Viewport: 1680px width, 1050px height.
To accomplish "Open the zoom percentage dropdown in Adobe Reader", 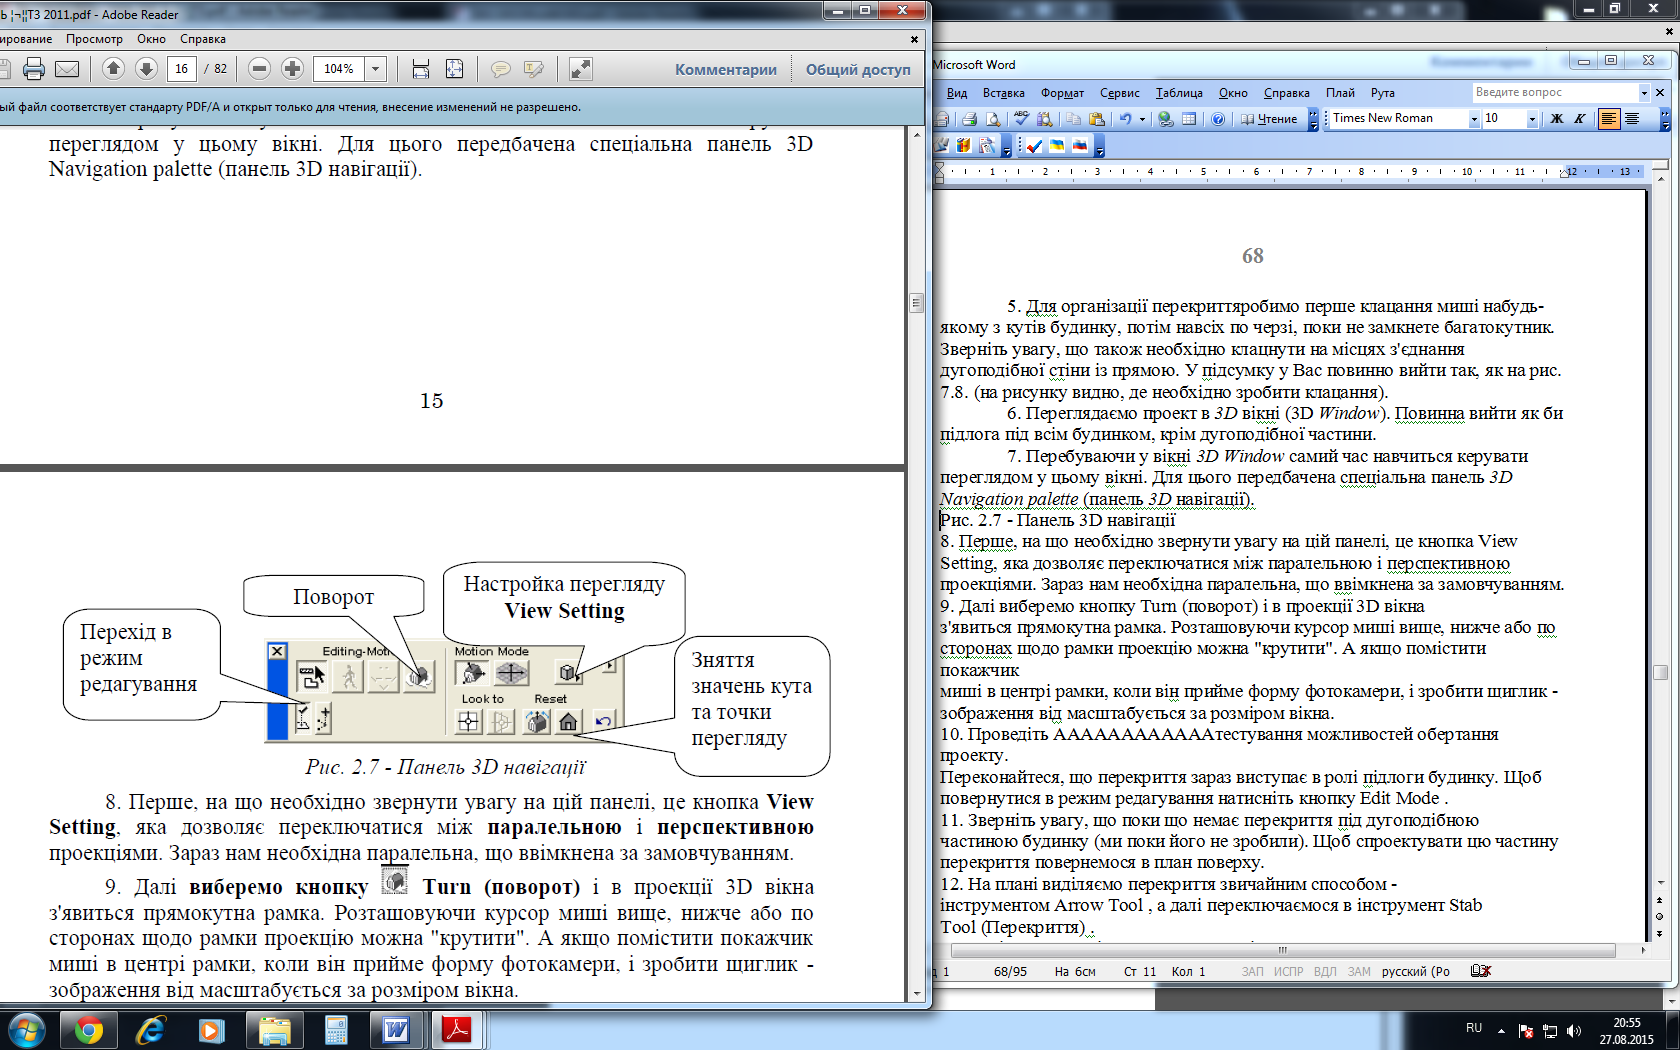I will 376,69.
